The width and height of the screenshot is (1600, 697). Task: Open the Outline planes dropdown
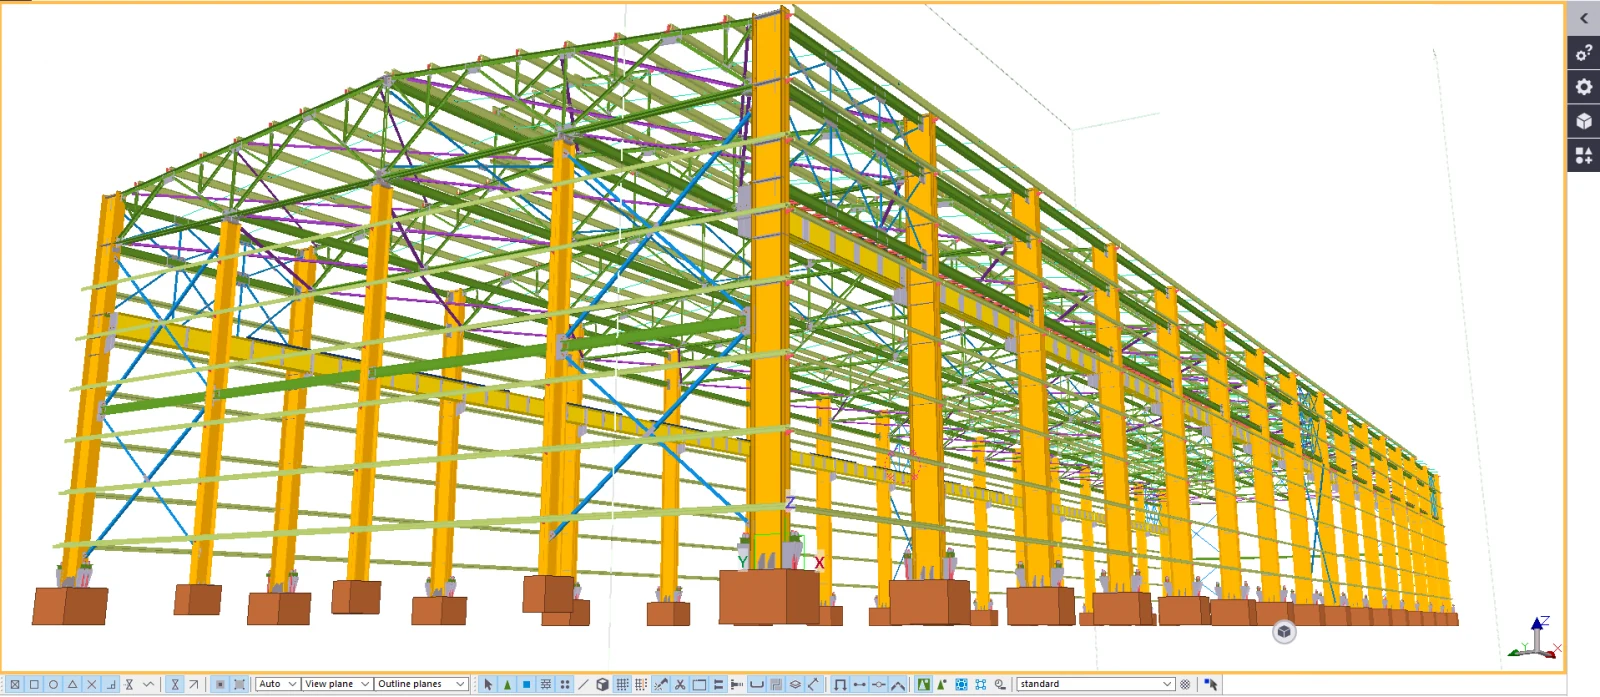[x=421, y=684]
